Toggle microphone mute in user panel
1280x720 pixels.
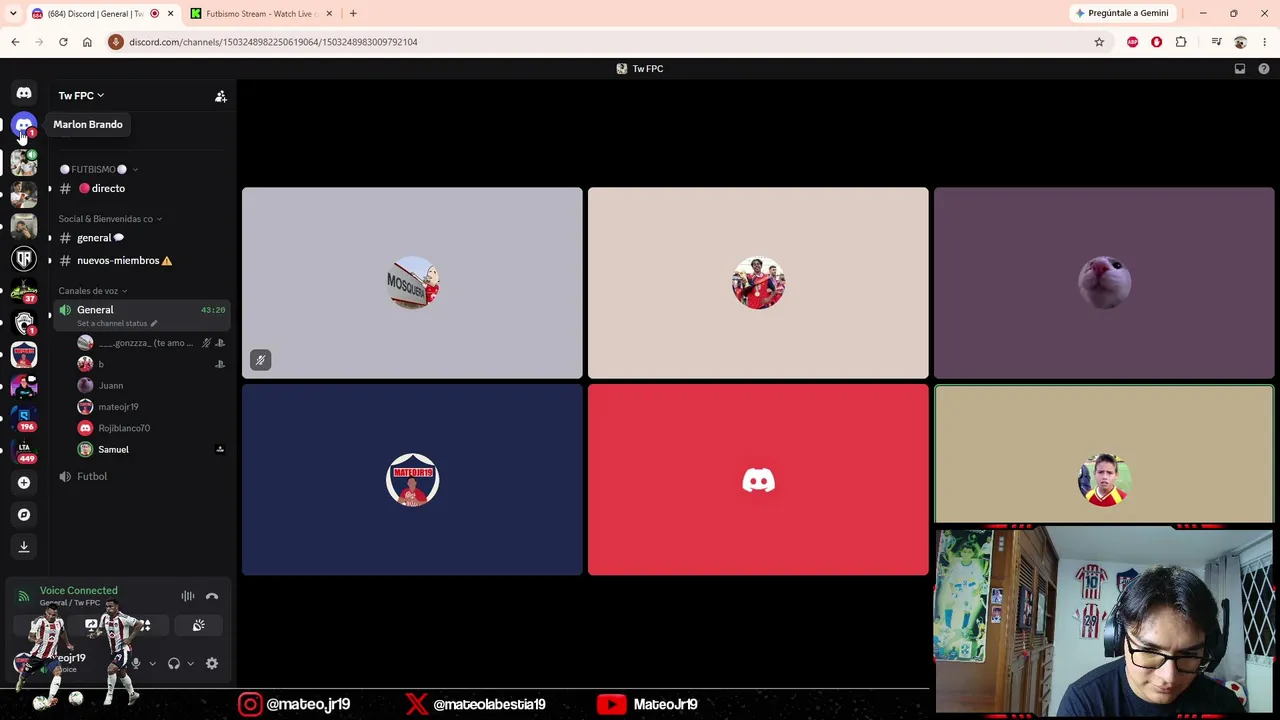click(x=136, y=663)
